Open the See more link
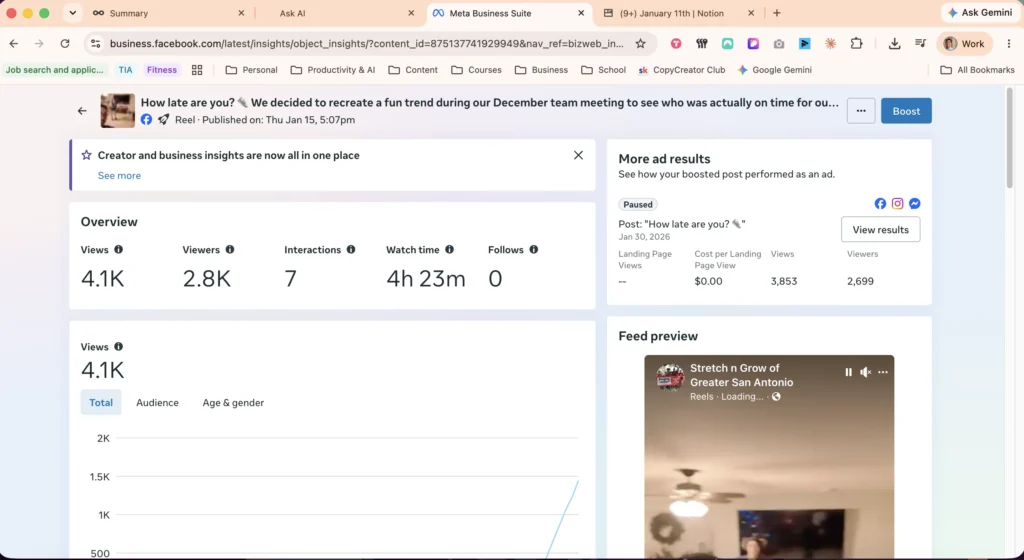 (119, 176)
